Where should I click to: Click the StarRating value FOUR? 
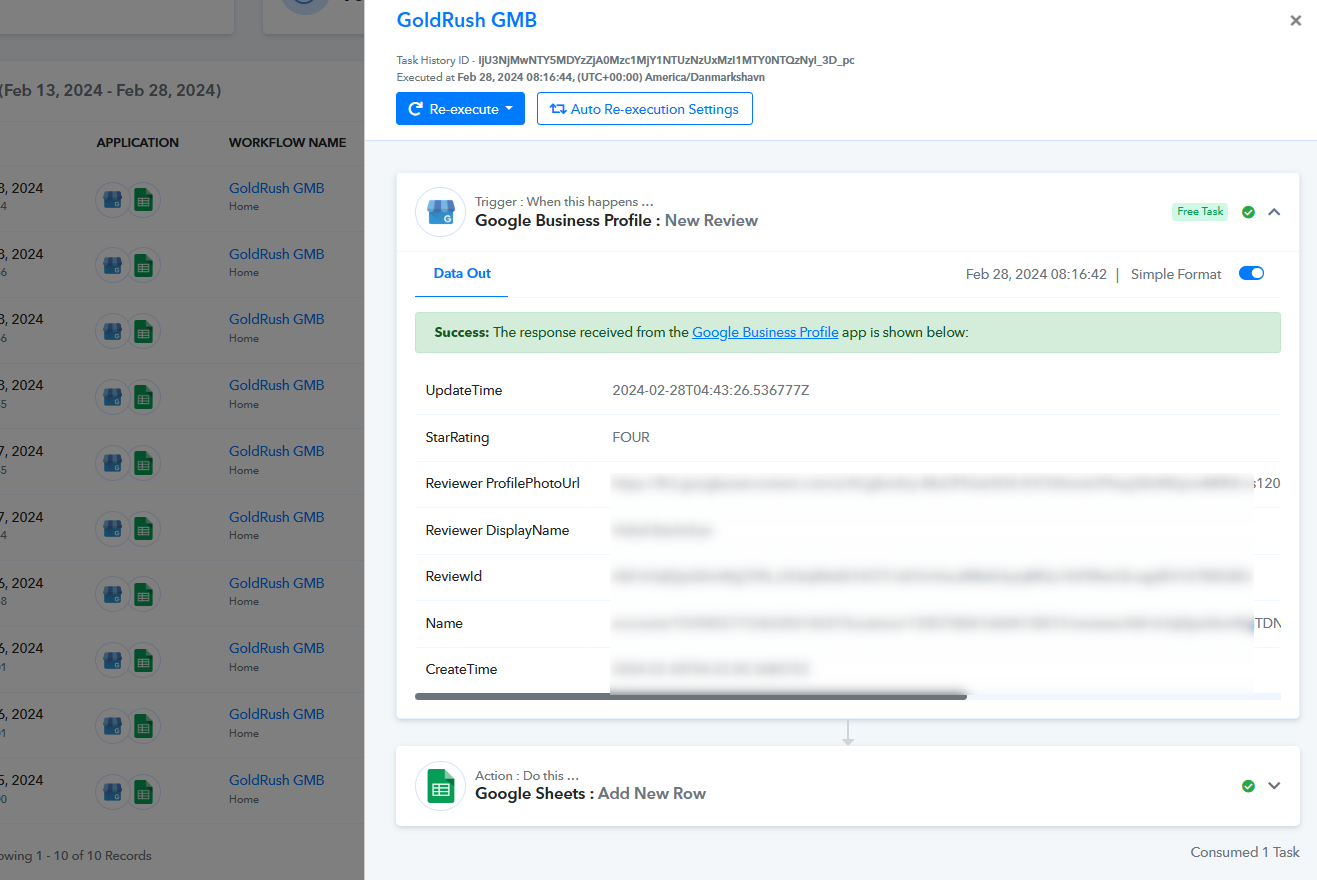click(x=631, y=437)
